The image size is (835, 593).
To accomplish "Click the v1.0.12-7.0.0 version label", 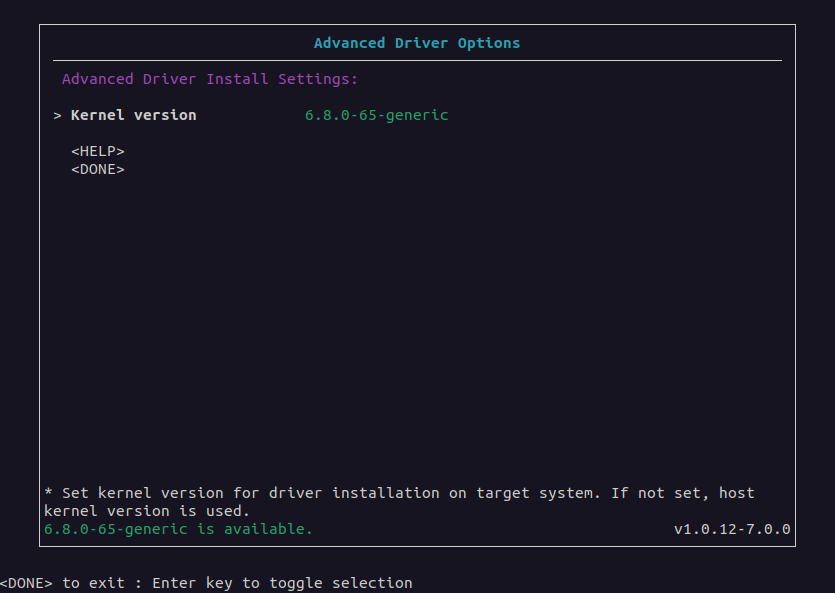I will (732, 529).
